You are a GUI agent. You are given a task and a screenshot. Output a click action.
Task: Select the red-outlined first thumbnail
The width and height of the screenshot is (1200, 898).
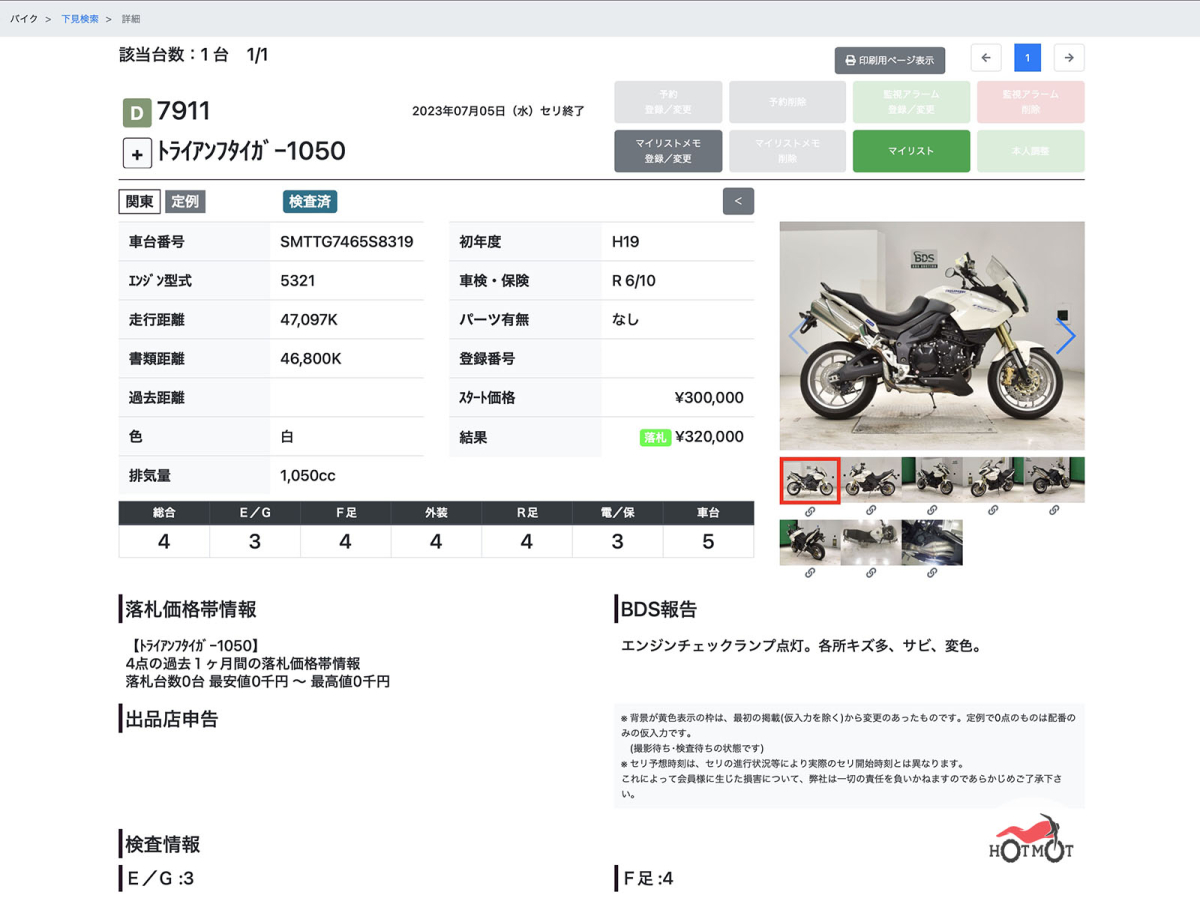(810, 480)
